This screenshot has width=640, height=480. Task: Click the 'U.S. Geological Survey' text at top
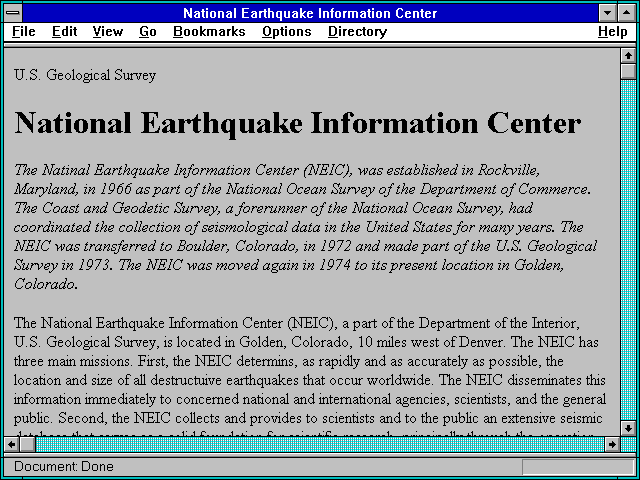(x=85, y=75)
